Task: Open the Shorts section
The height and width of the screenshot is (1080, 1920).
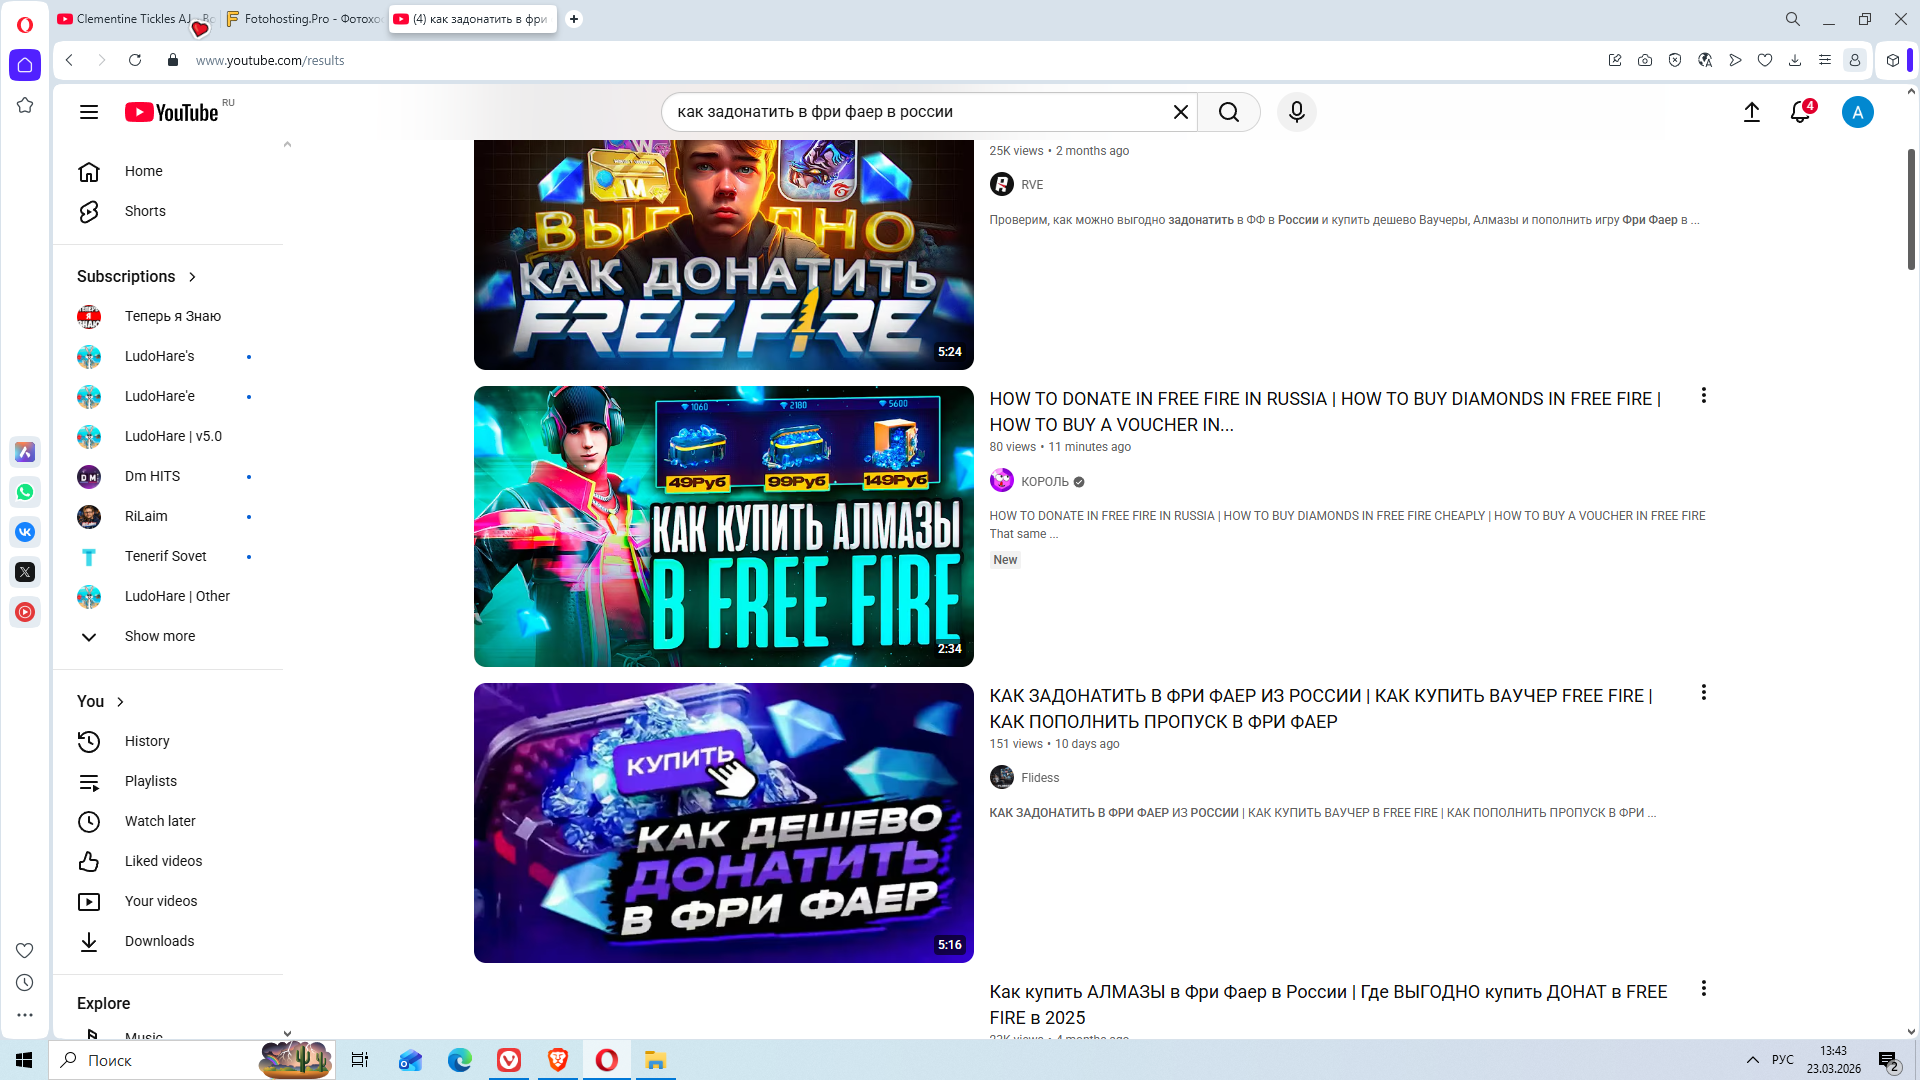Action: pyautogui.click(x=145, y=211)
